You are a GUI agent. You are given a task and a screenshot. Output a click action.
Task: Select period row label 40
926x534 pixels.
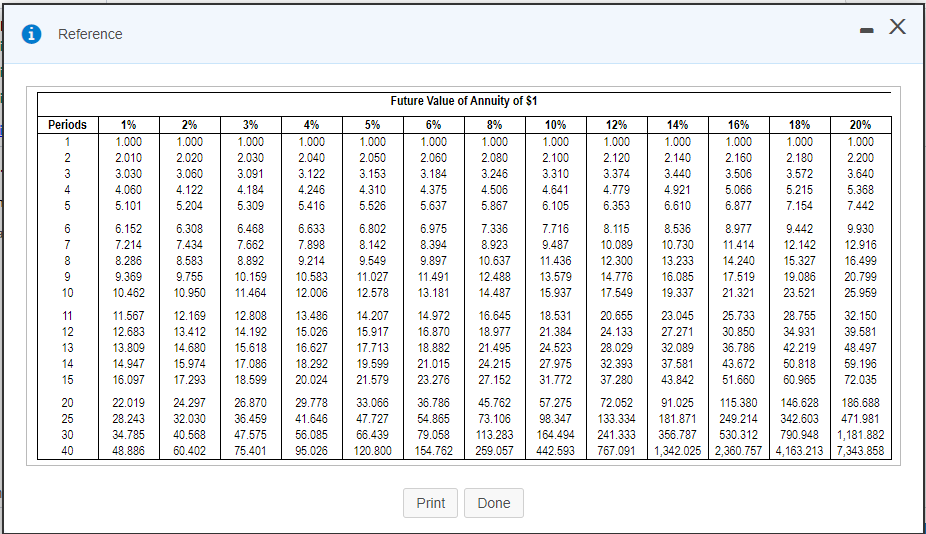pyautogui.click(x=67, y=451)
